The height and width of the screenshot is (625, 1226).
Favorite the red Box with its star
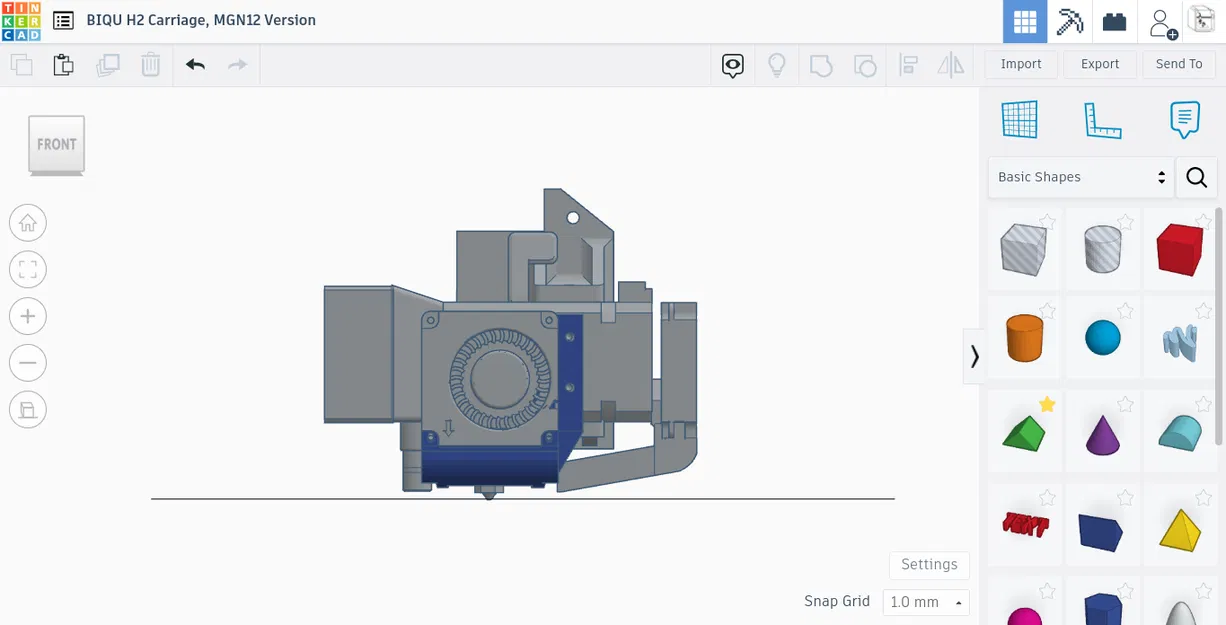click(x=1203, y=221)
